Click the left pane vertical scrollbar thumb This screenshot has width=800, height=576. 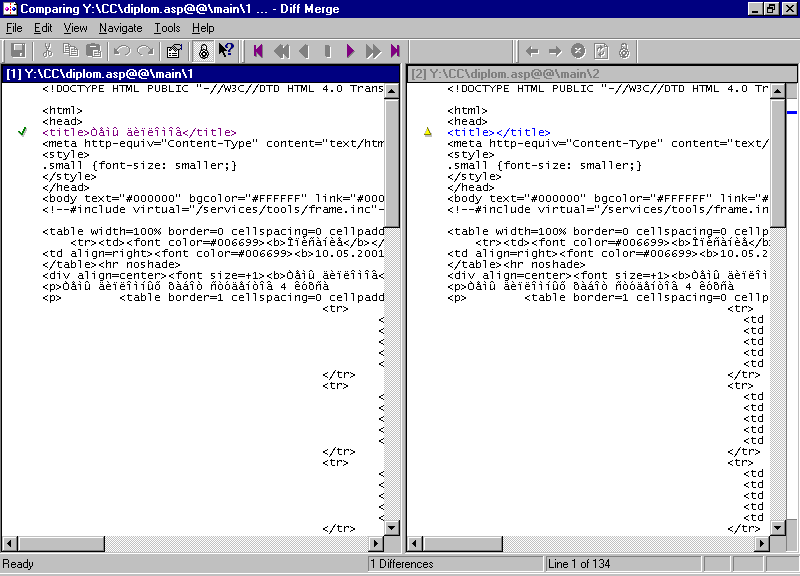click(392, 163)
